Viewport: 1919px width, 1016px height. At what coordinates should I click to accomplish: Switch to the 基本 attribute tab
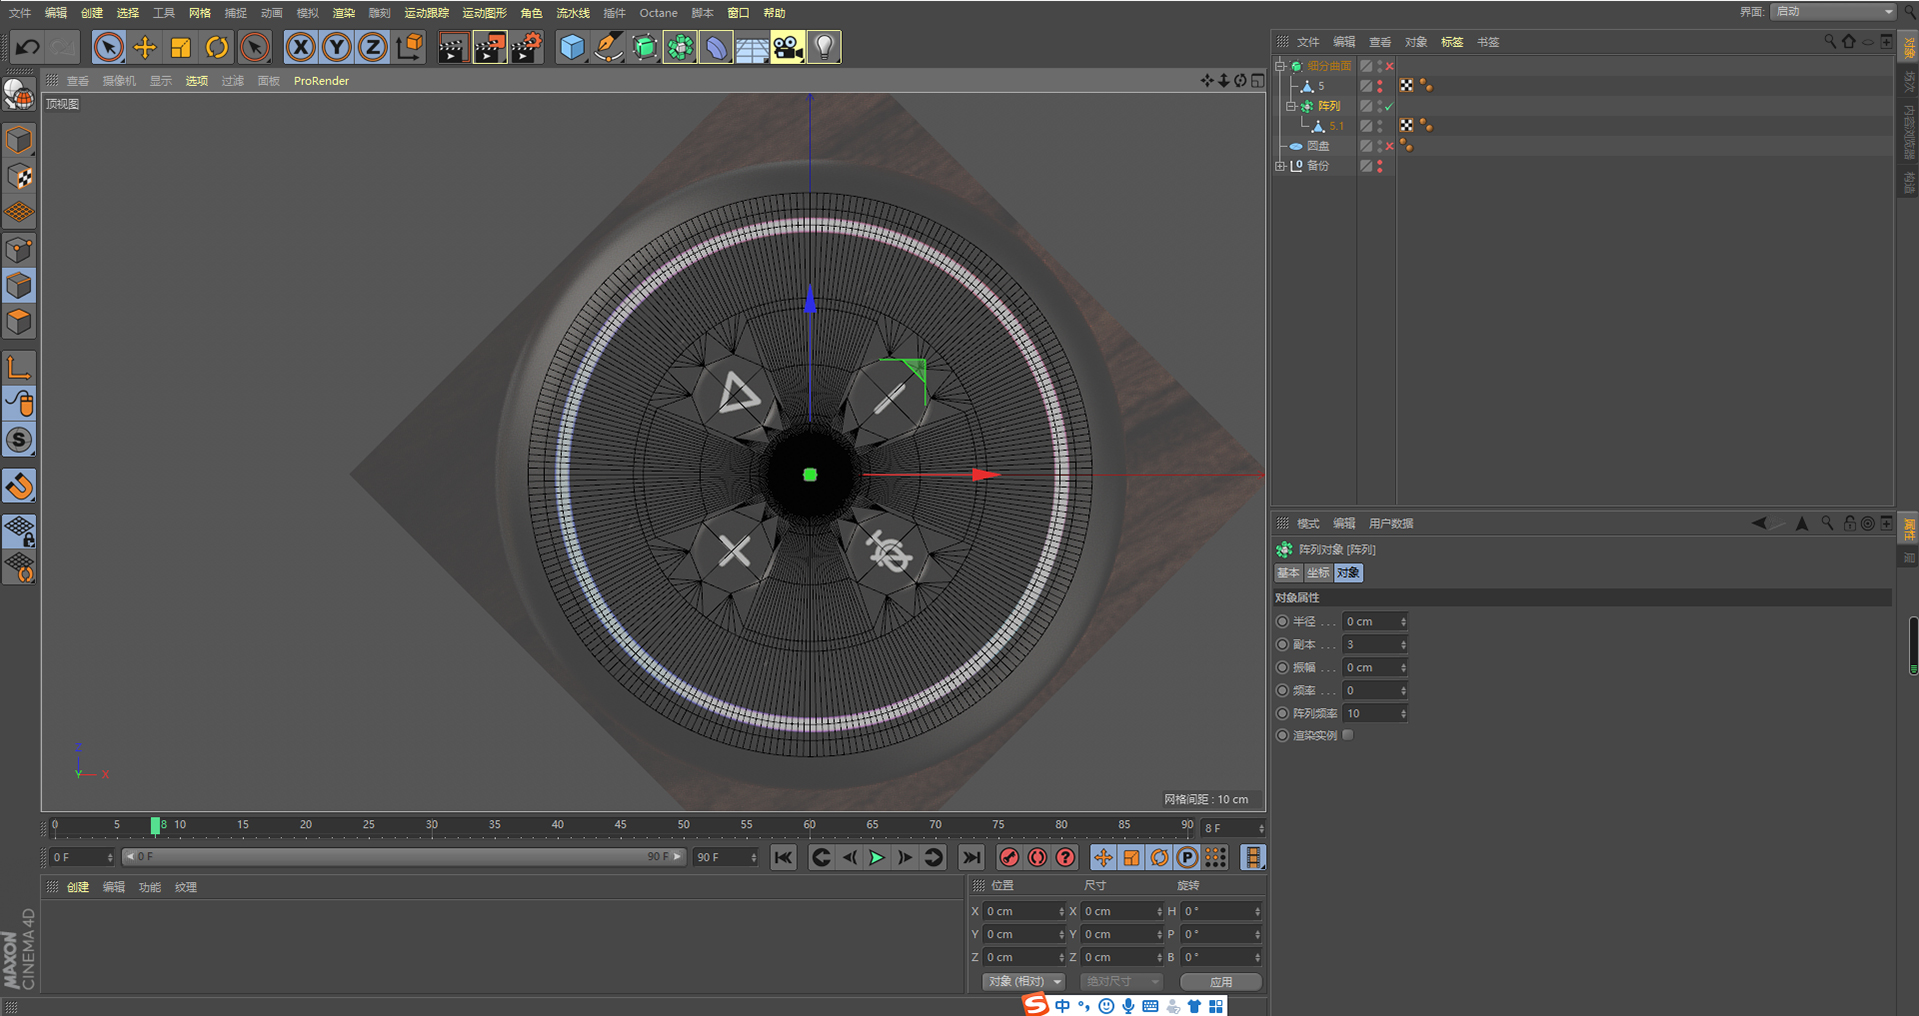1288,573
